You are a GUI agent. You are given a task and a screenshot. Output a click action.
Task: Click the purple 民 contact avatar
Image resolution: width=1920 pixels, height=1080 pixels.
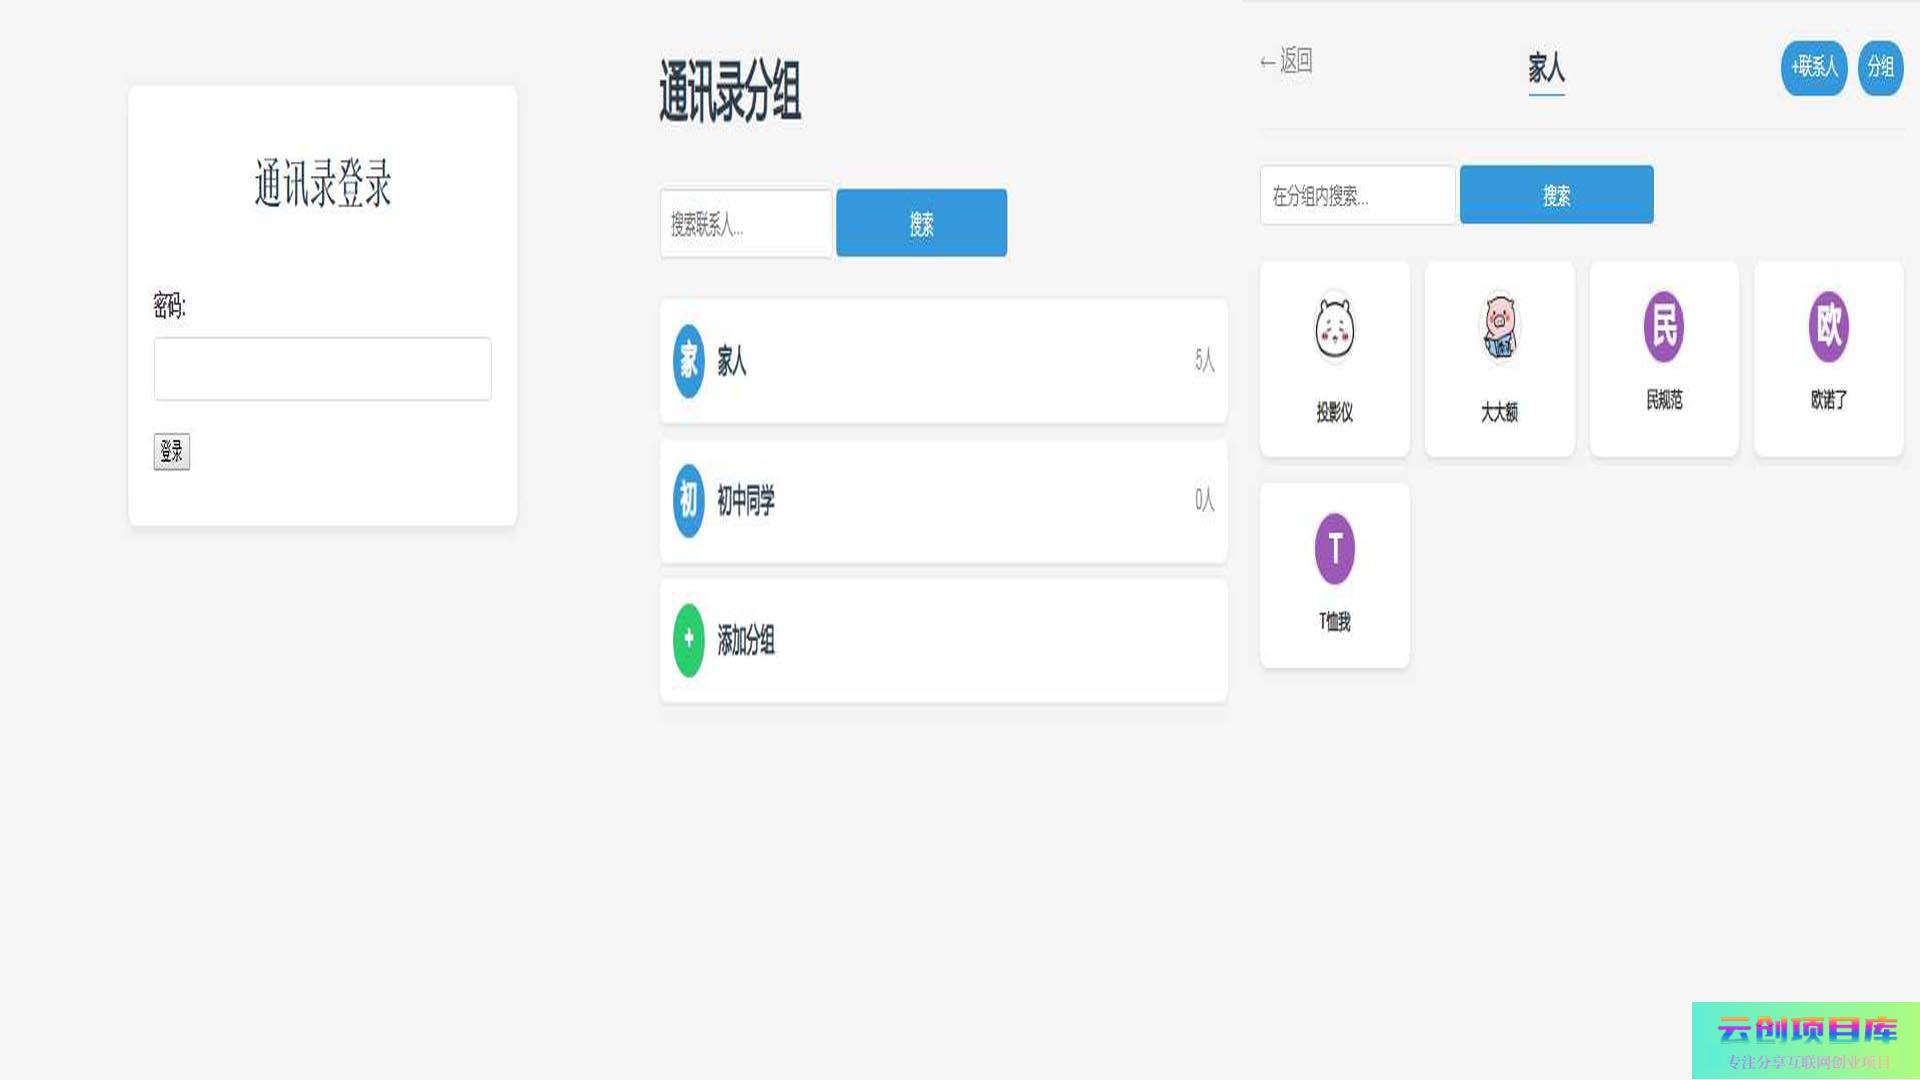[1663, 326]
